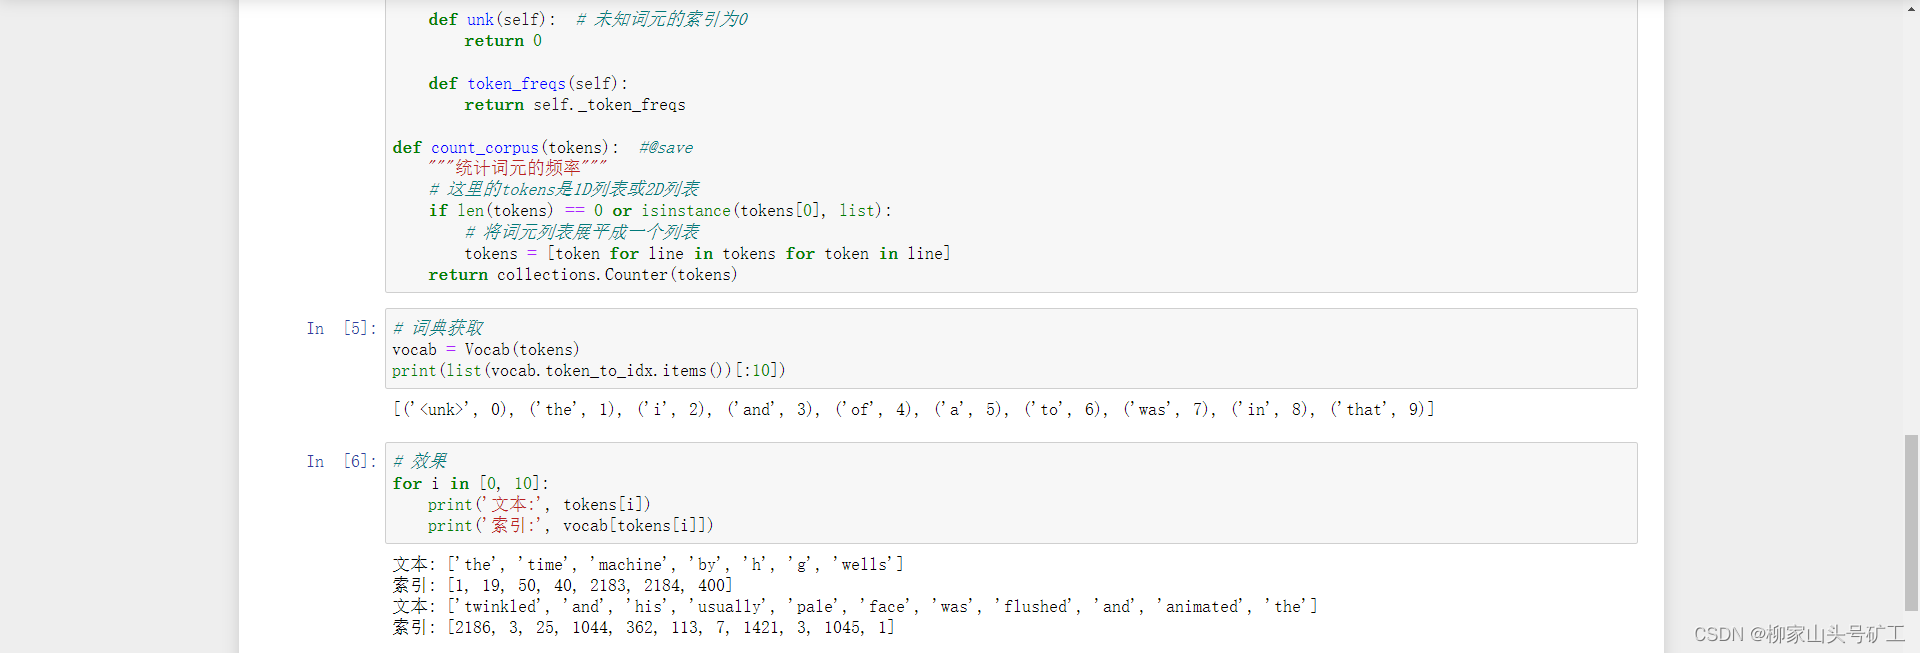Click the CSDN watermark text
1920x653 pixels.
[1799, 634]
